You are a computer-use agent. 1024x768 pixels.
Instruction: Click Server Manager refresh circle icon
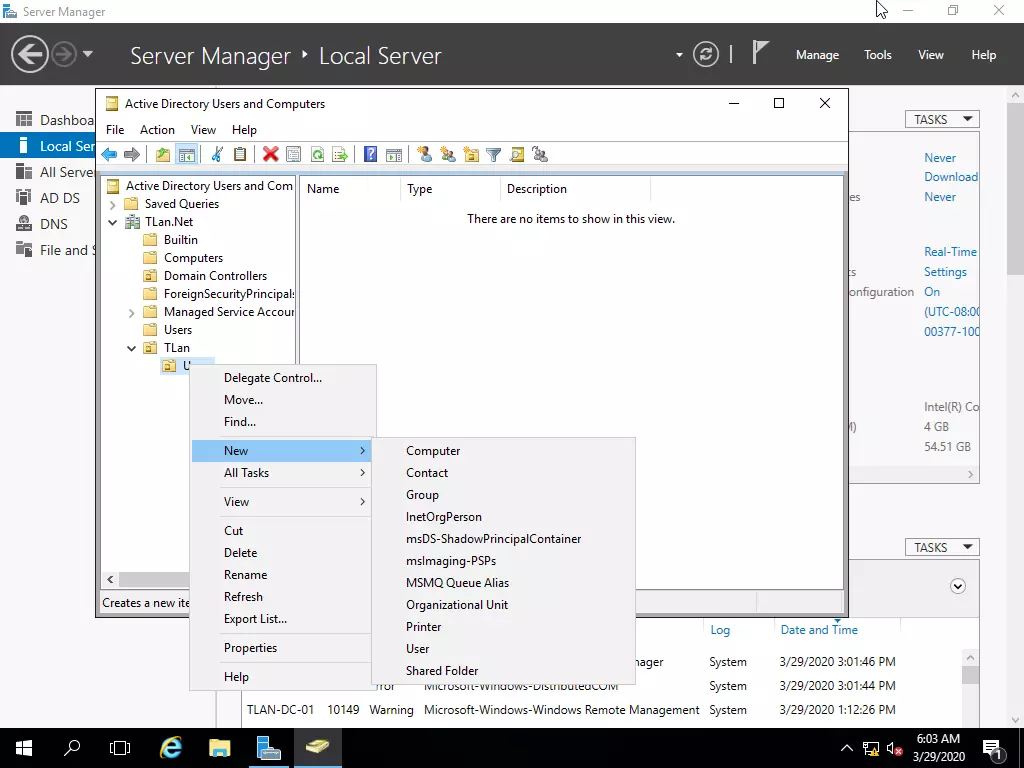point(706,54)
